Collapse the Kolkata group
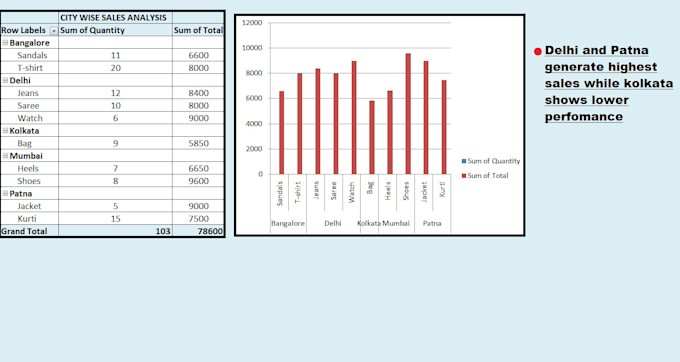Screen dimensions: 680x362 (5, 130)
